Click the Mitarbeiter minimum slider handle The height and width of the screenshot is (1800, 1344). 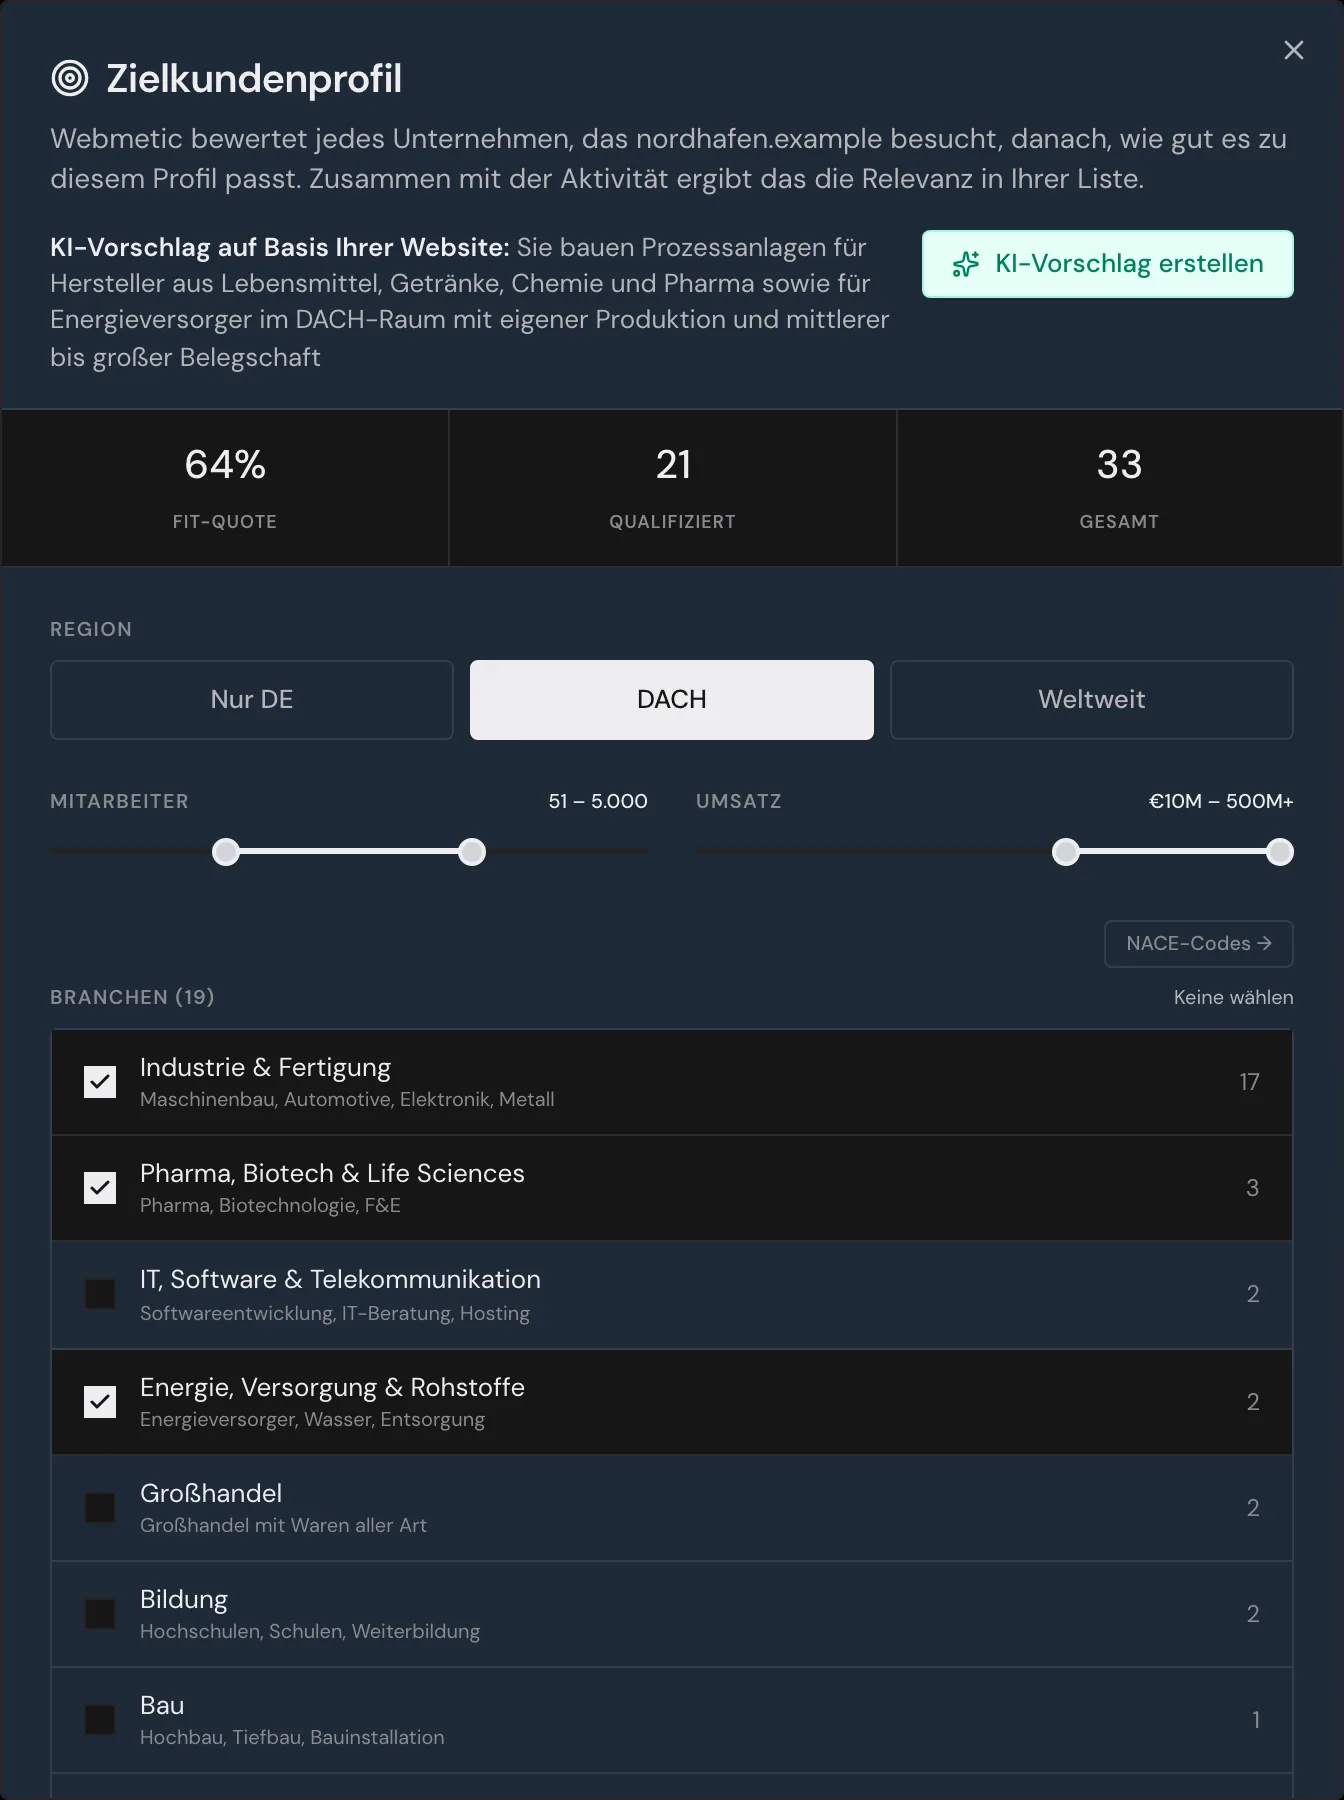226,852
